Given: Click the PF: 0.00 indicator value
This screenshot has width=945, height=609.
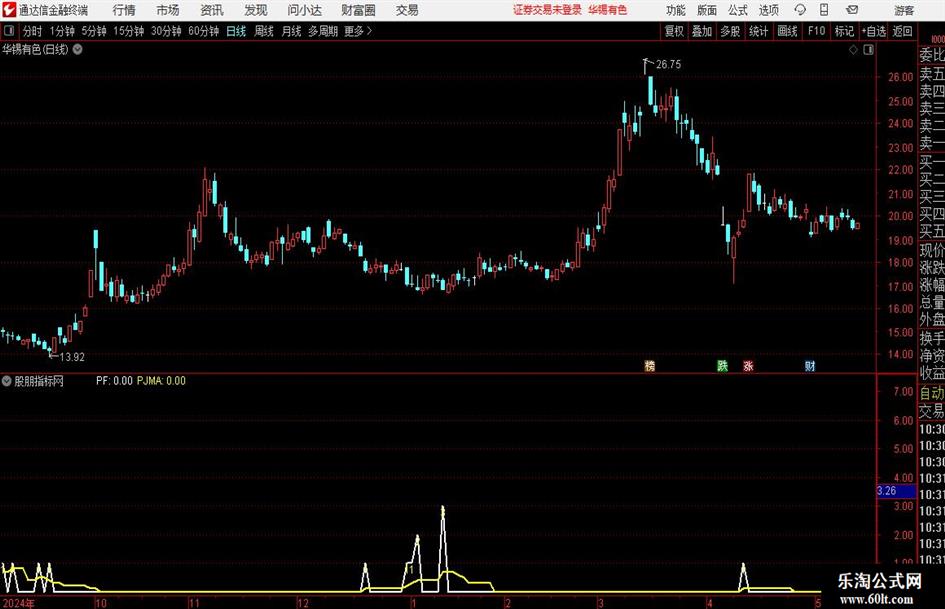Looking at the screenshot, I should pyautogui.click(x=114, y=380).
